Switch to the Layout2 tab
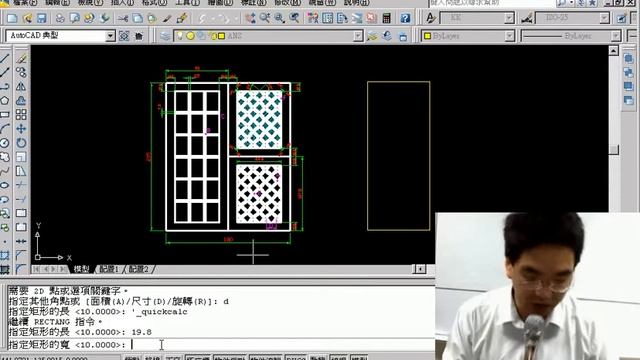Viewport: 640px width, 360px height. tap(139, 269)
